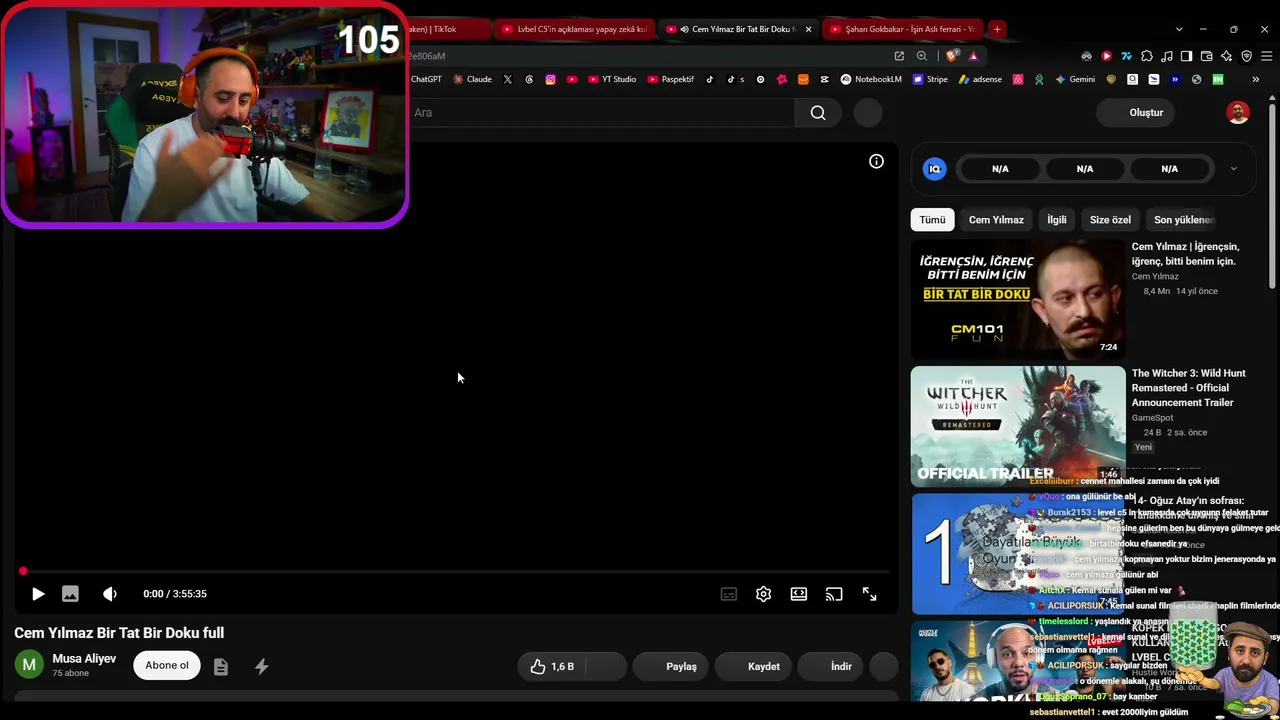Open adsense bookmark
The height and width of the screenshot is (720, 1280).
click(x=980, y=79)
